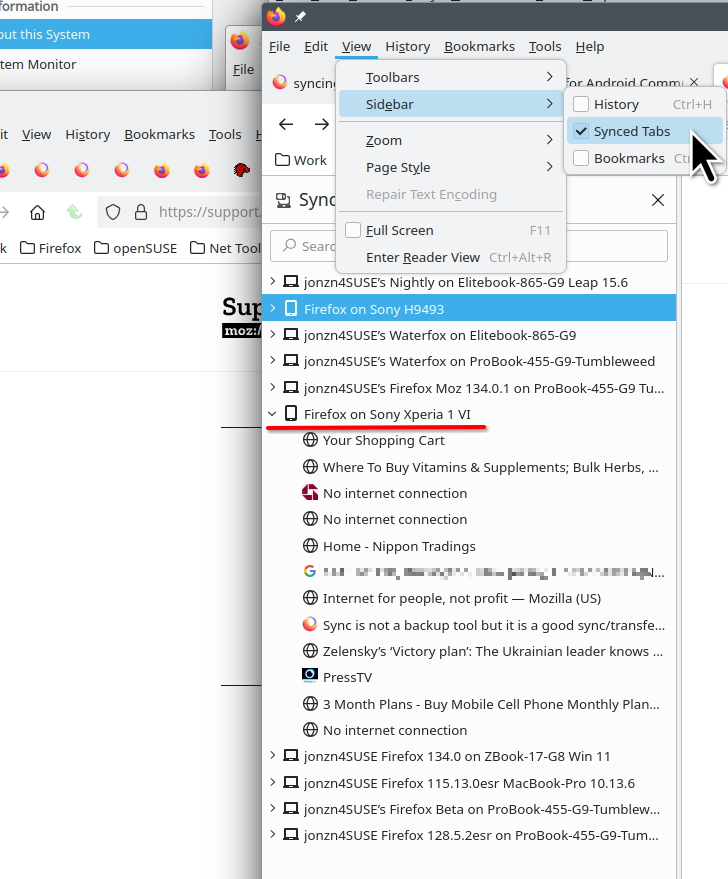
Task: Expand Firefox 115.13.0esr MacBook-Pro 10.13.6
Action: (x=272, y=782)
